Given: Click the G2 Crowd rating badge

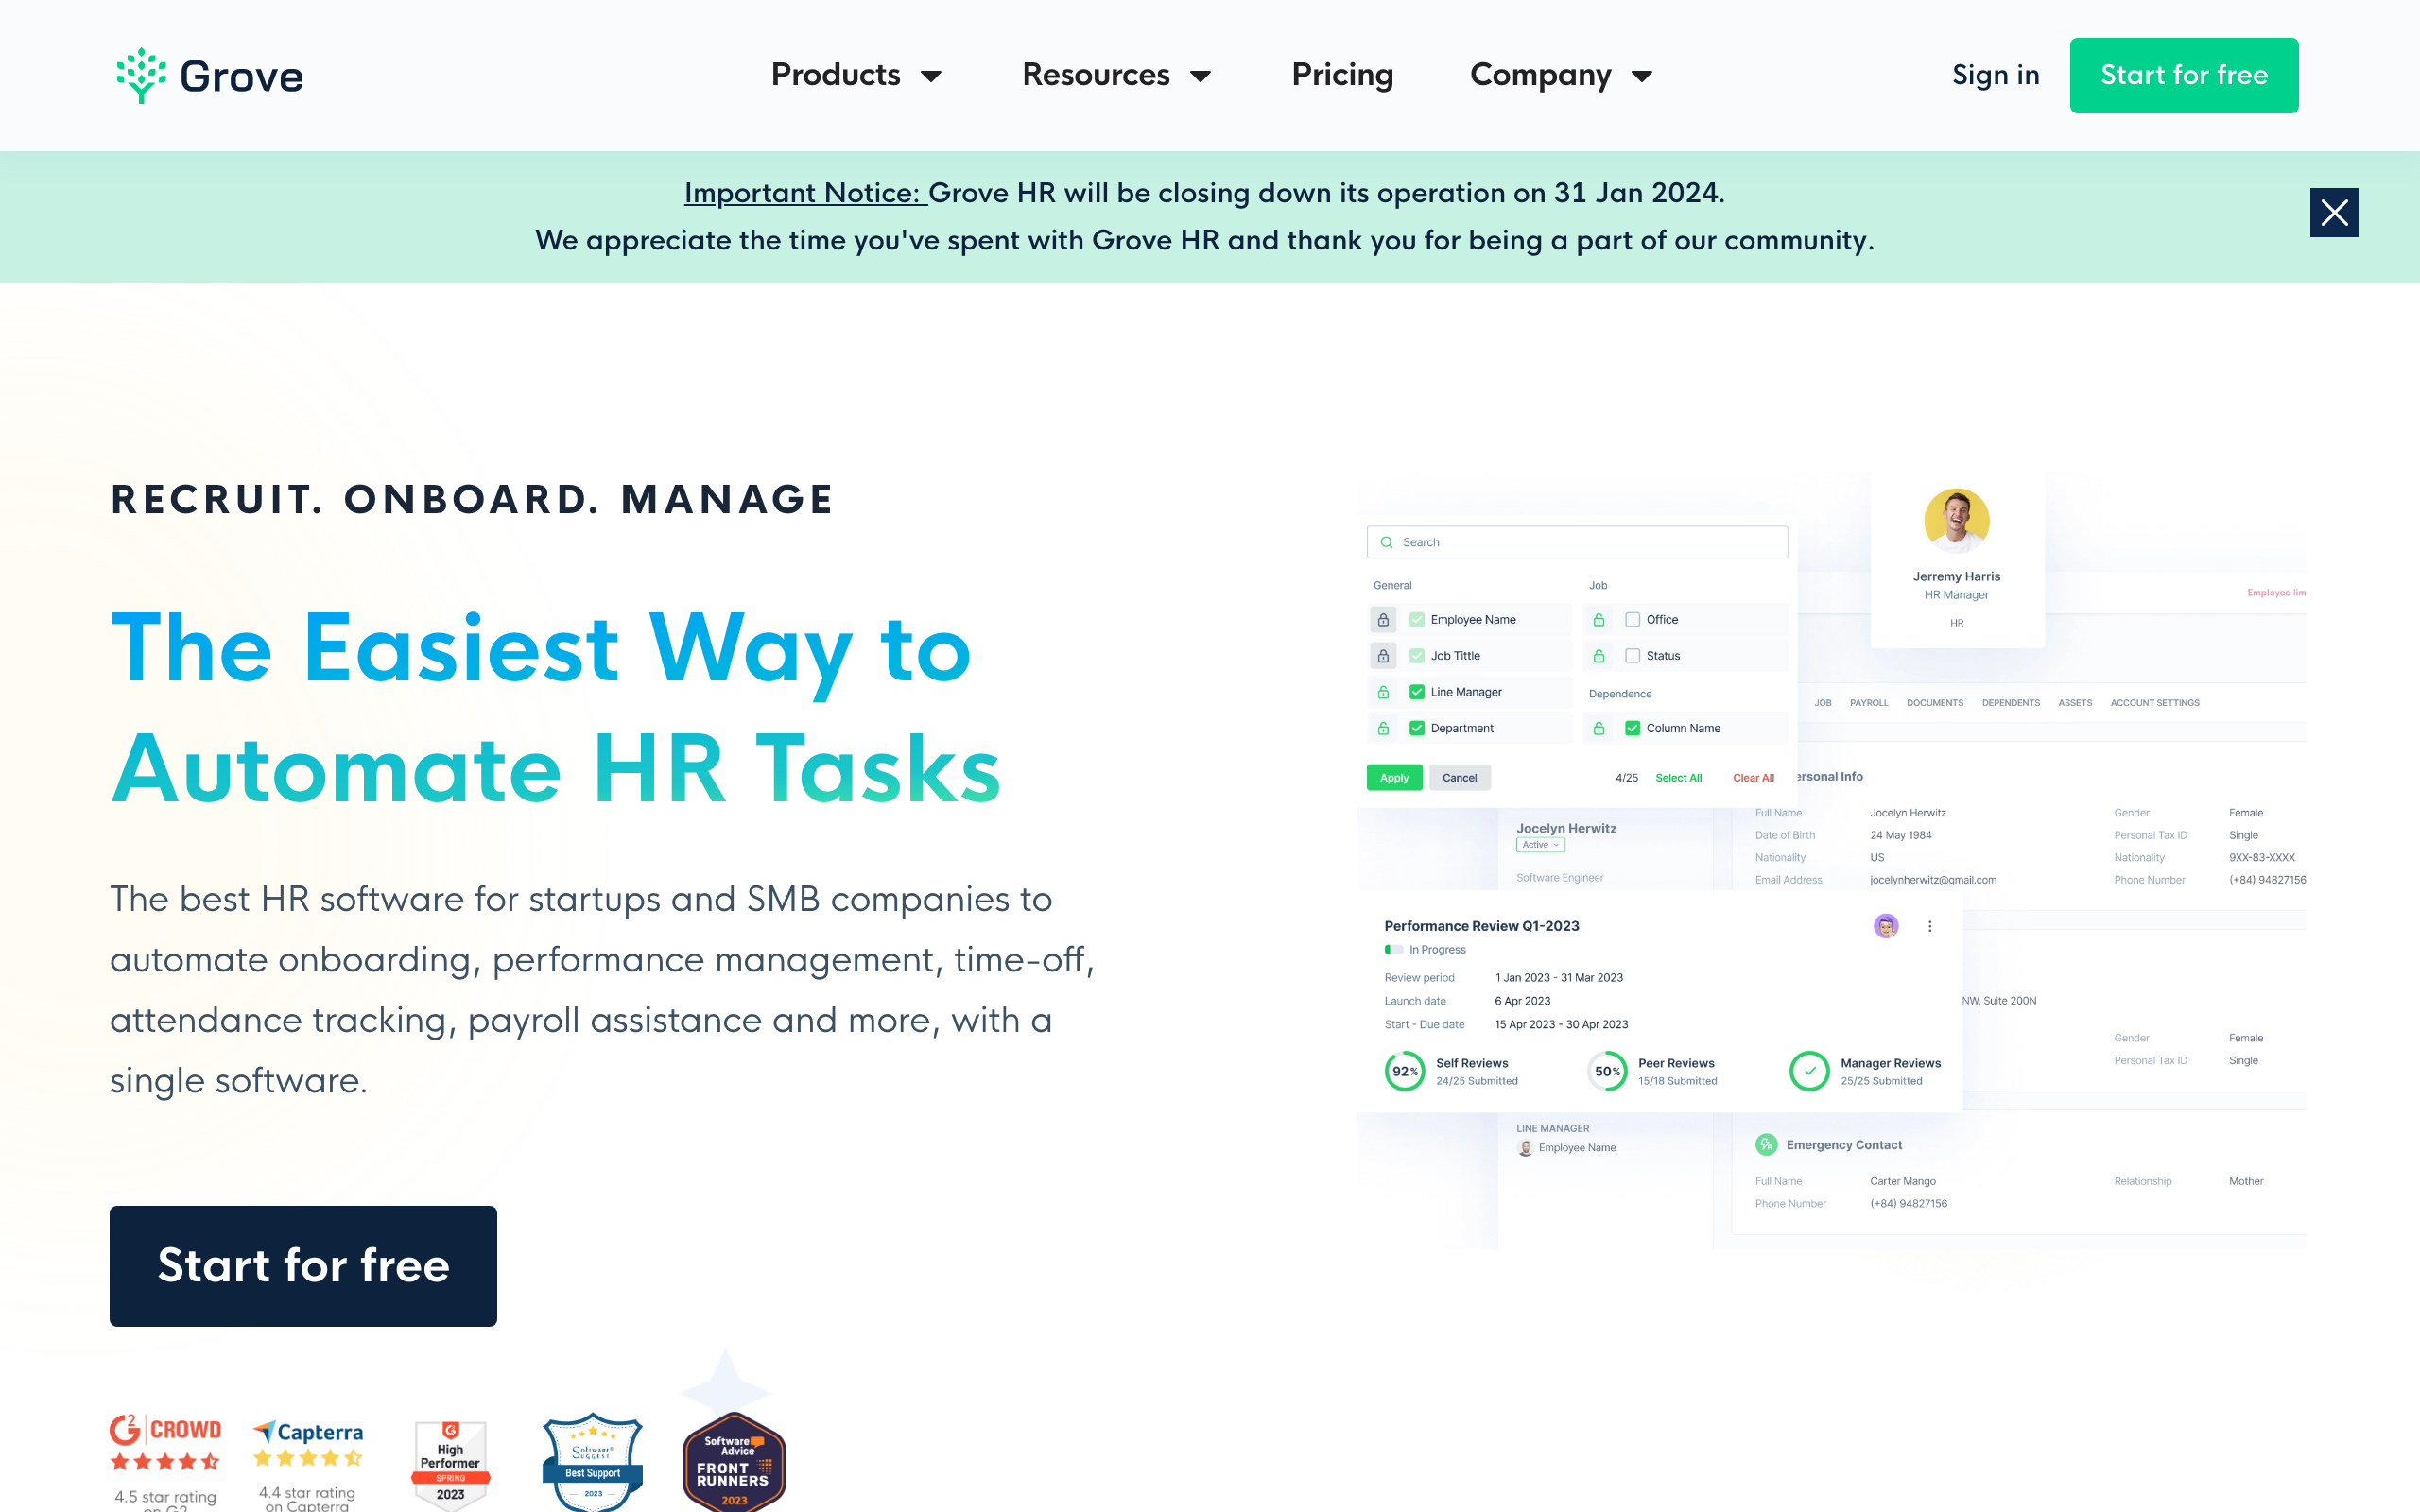Looking at the screenshot, I should coord(165,1460).
